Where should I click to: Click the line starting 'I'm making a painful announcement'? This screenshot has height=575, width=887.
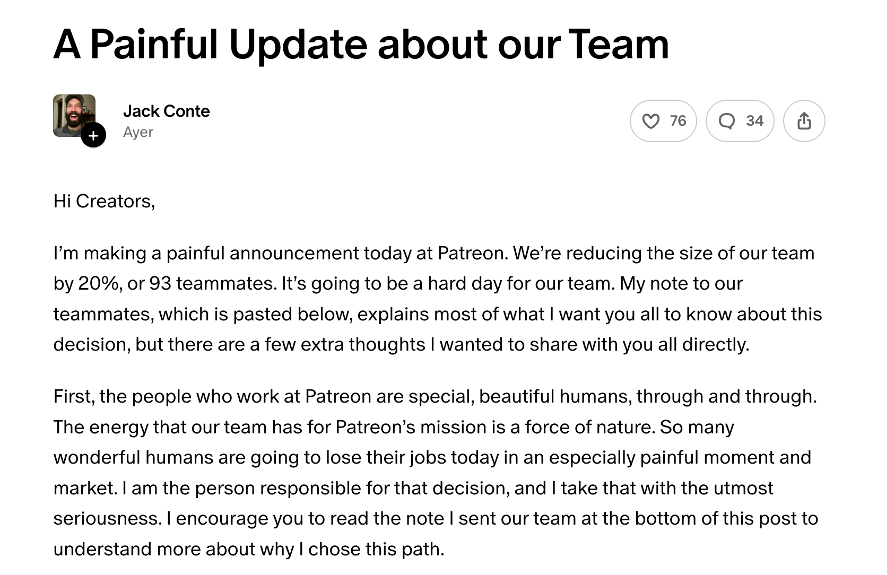point(434,253)
